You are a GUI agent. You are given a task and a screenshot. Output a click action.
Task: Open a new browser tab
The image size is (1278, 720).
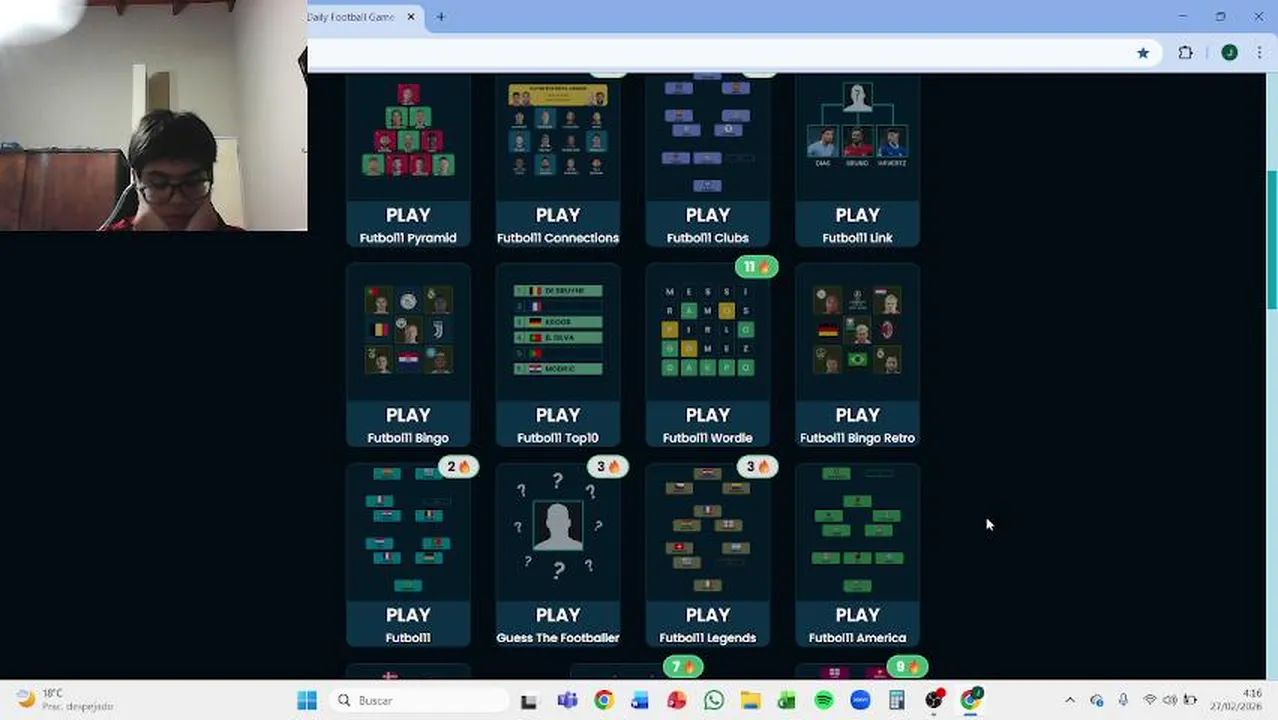[x=441, y=17]
